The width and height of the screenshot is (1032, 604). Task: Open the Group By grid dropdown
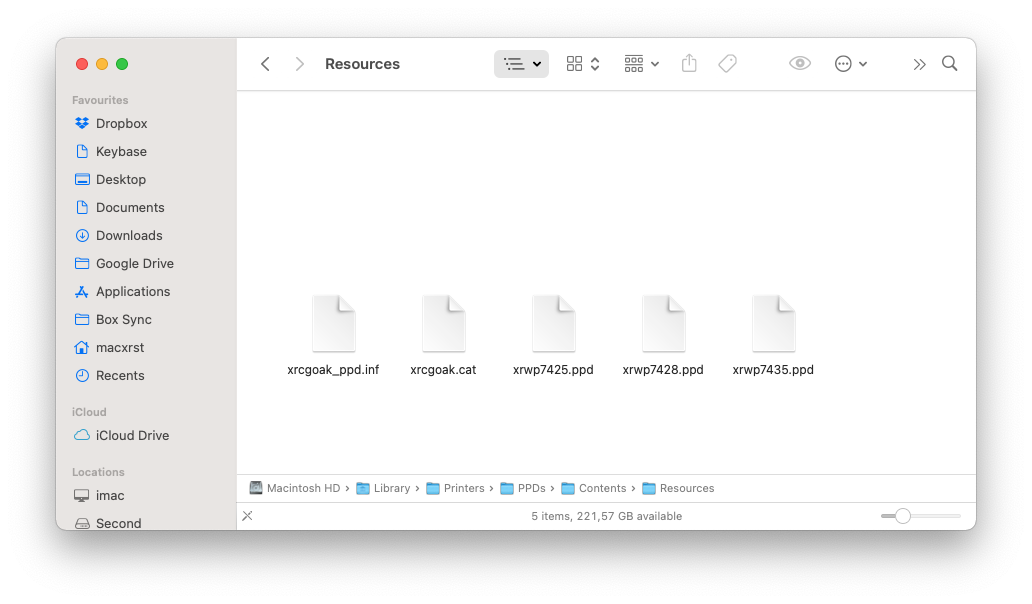click(641, 64)
